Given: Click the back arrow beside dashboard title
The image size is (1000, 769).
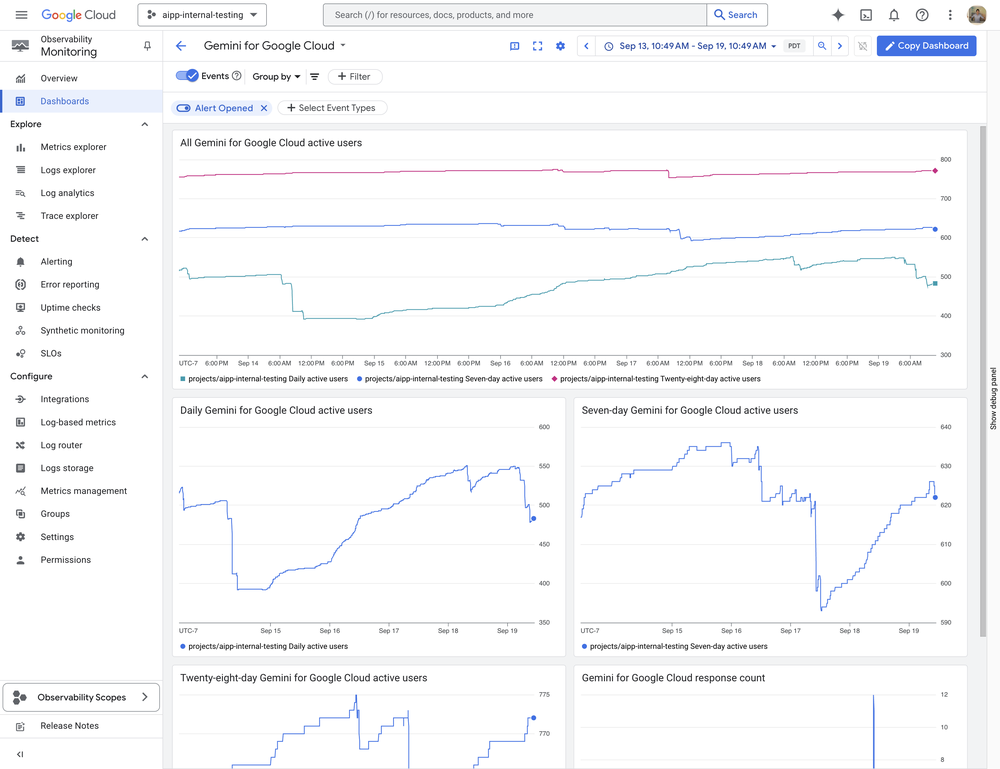Looking at the screenshot, I should (181, 46).
